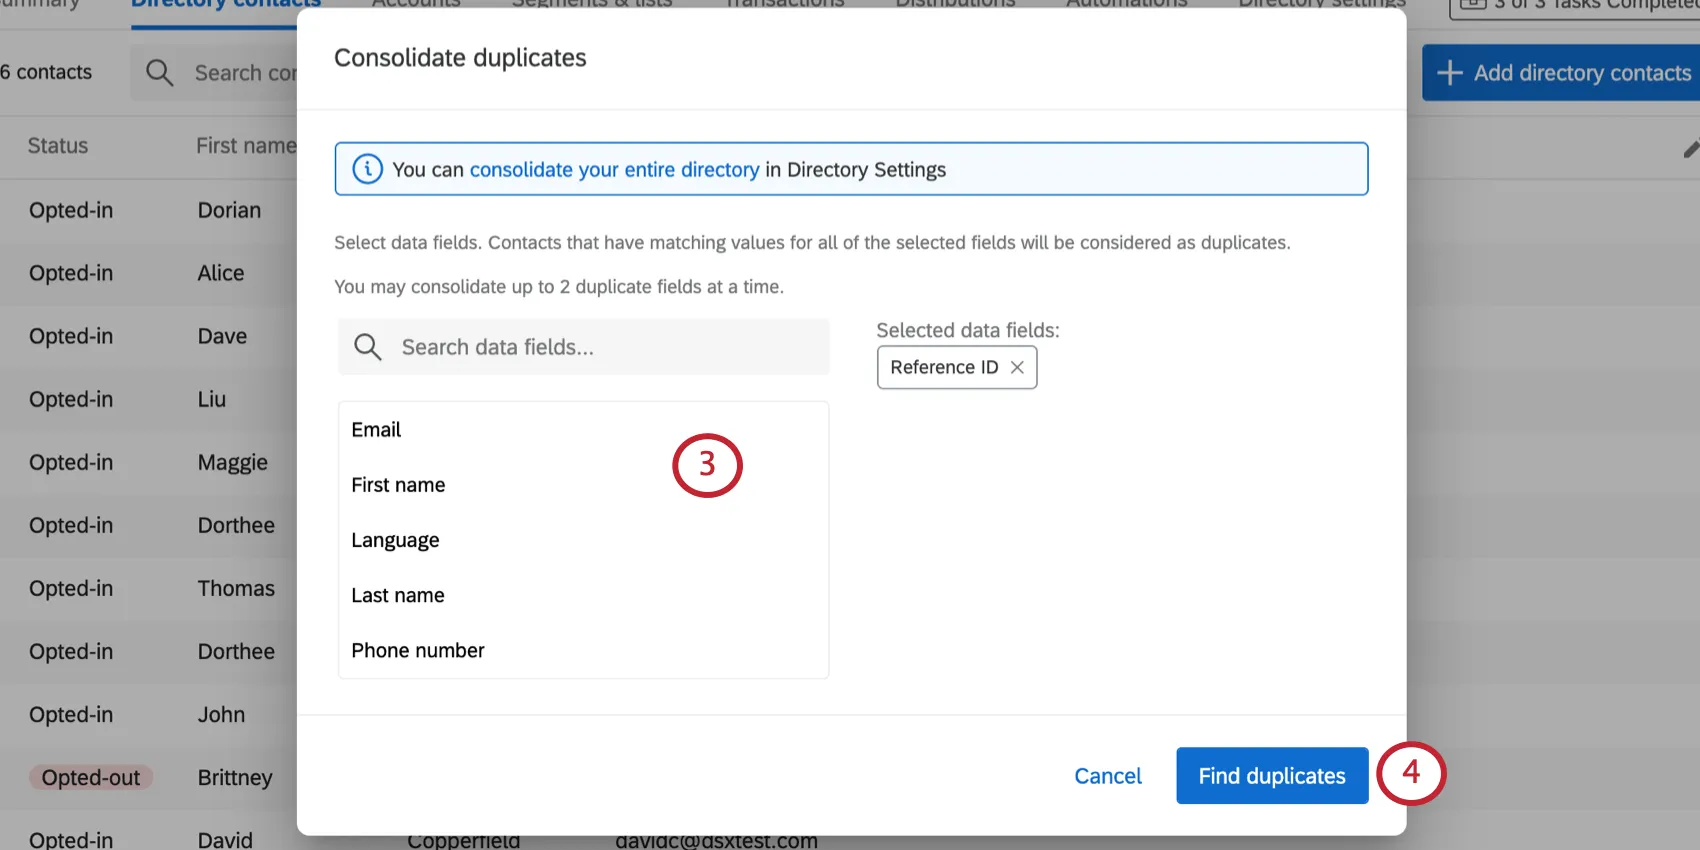
Task: Remove the Reference ID selected field
Action: (x=1017, y=367)
